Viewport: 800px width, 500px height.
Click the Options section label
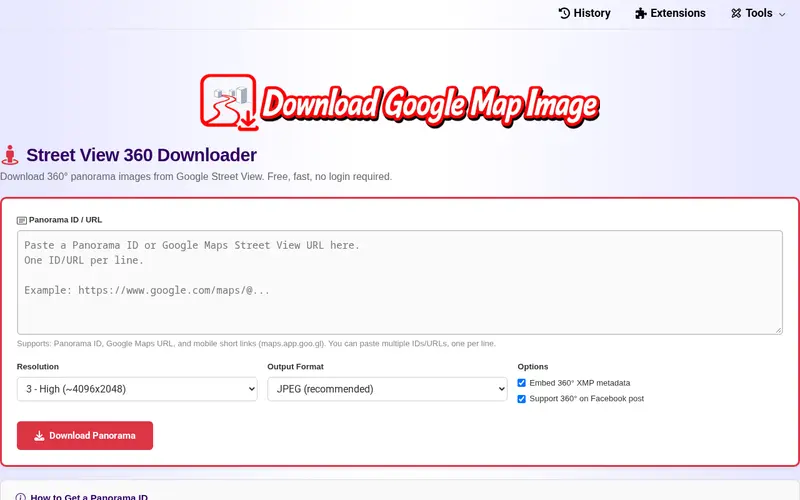tap(533, 366)
